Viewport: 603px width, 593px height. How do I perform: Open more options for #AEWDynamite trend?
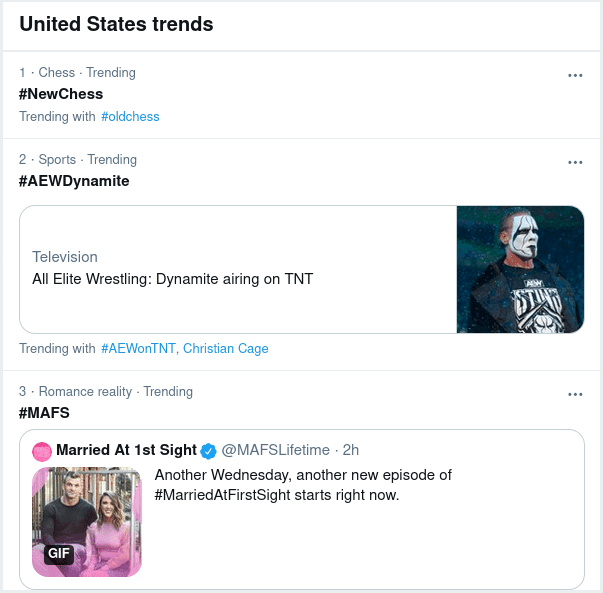point(575,162)
